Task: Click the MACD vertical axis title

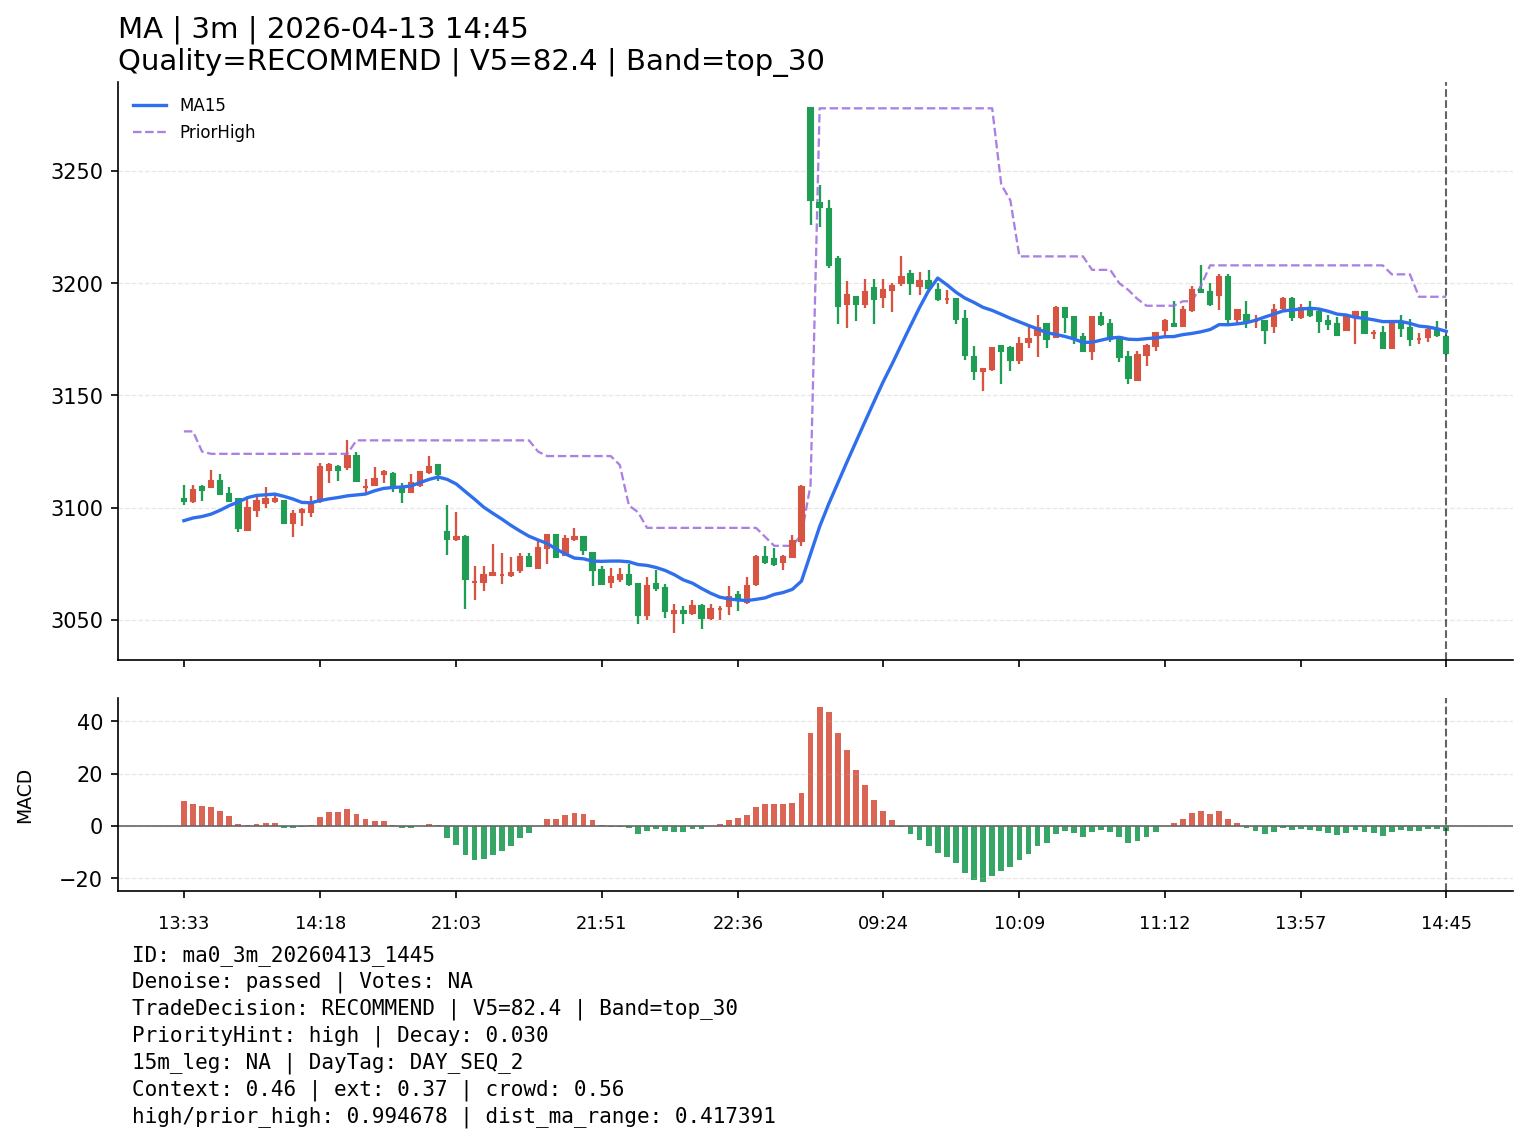Action: pyautogui.click(x=25, y=796)
